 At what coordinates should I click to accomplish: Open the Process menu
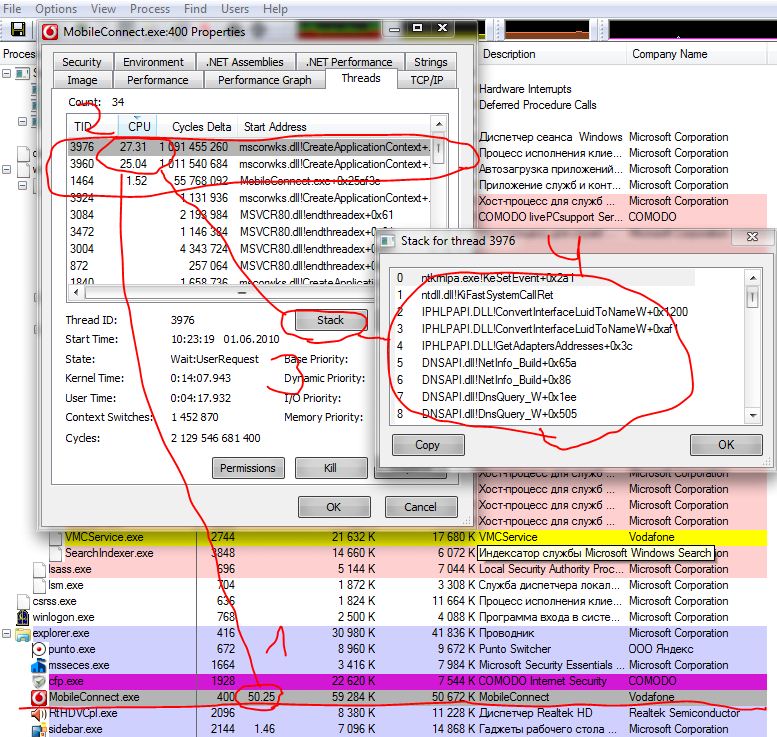point(150,9)
